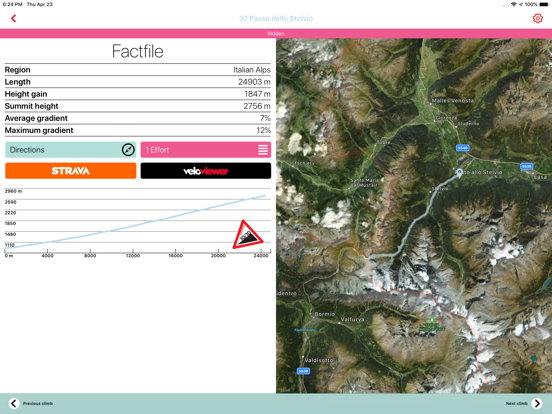
Task: Tap the 2960 m elevation axis label
Action: point(13,191)
